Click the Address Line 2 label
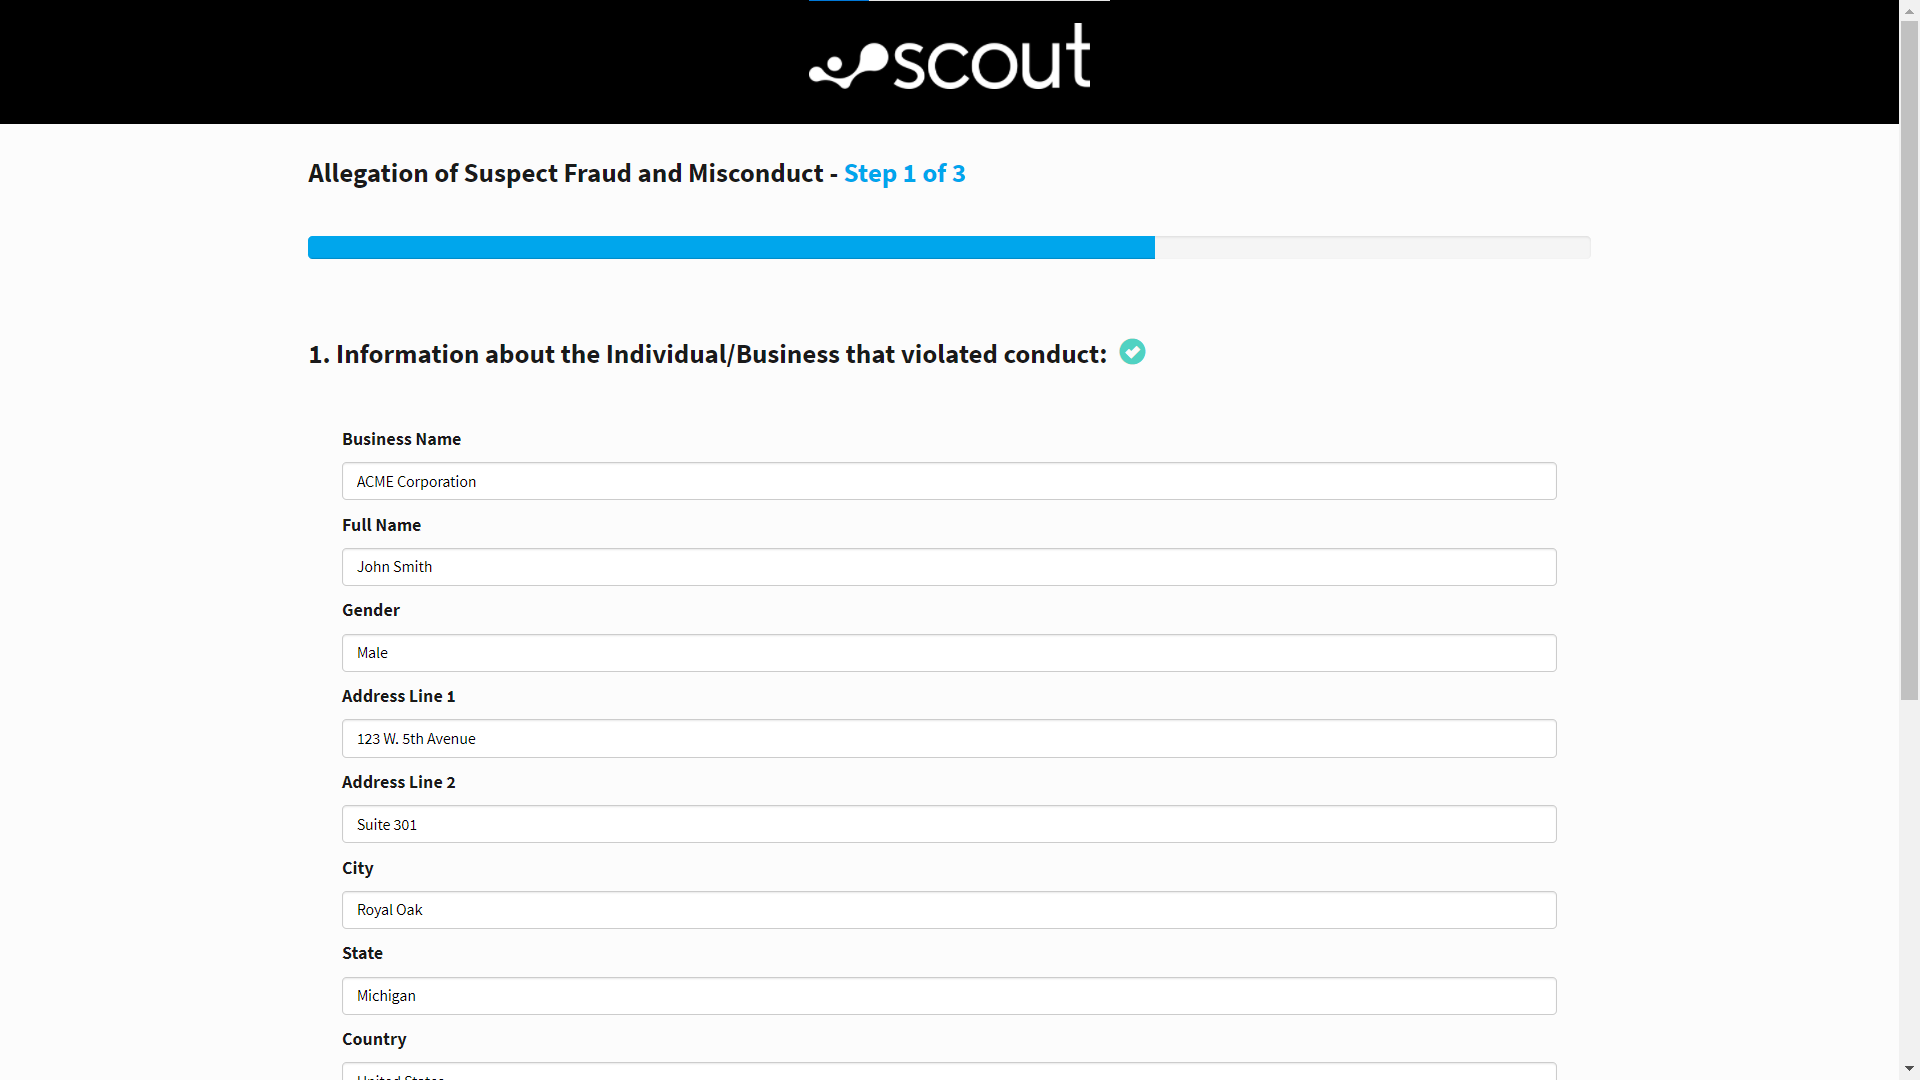 [398, 782]
